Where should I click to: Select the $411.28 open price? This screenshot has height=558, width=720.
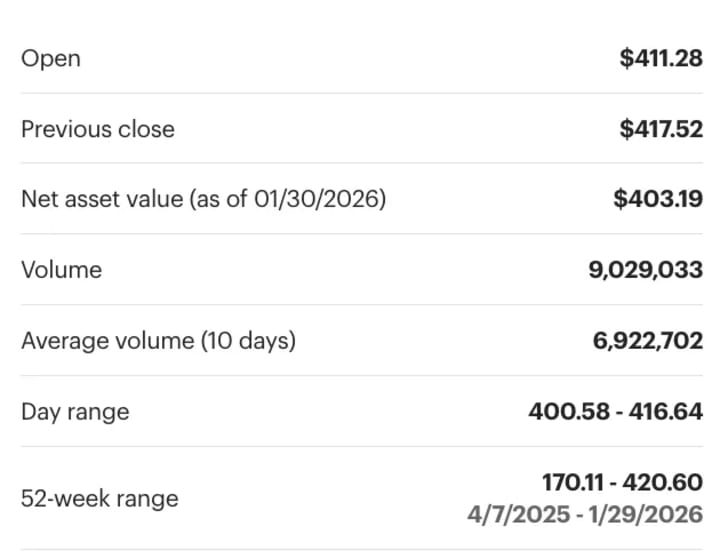tap(661, 58)
